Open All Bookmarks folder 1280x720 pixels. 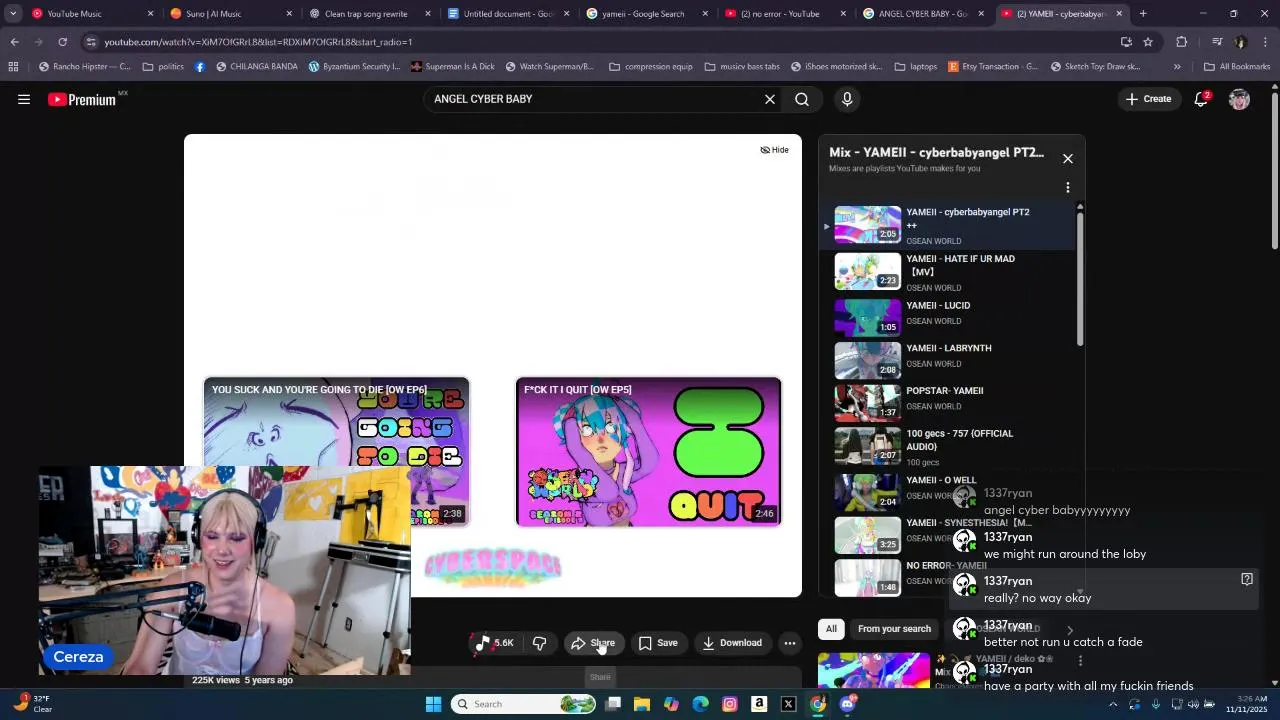click(x=1237, y=67)
